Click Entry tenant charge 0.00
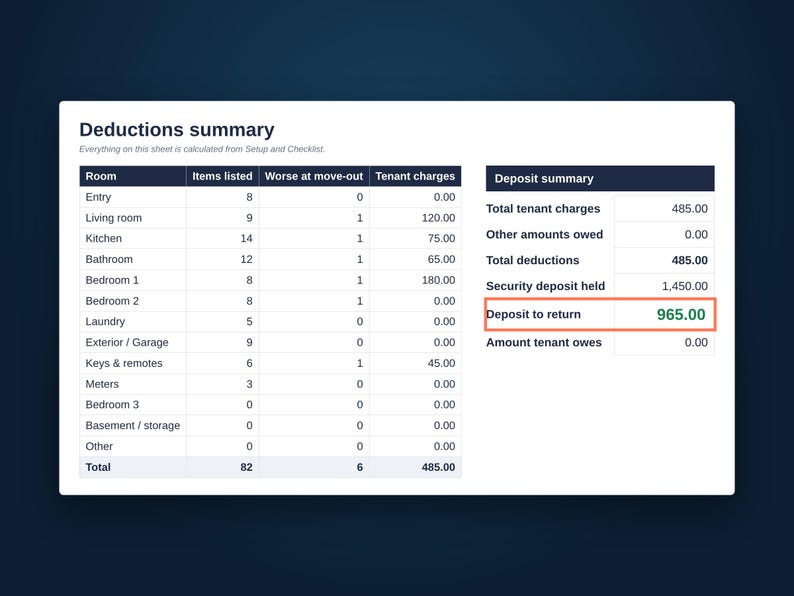 (x=445, y=197)
